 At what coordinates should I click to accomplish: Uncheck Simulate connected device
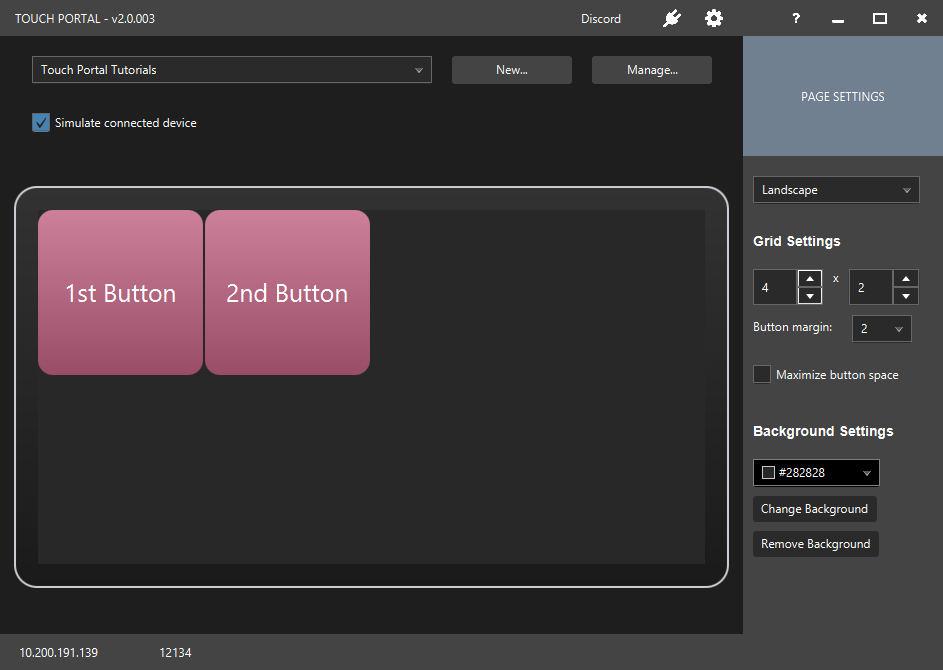coord(41,123)
